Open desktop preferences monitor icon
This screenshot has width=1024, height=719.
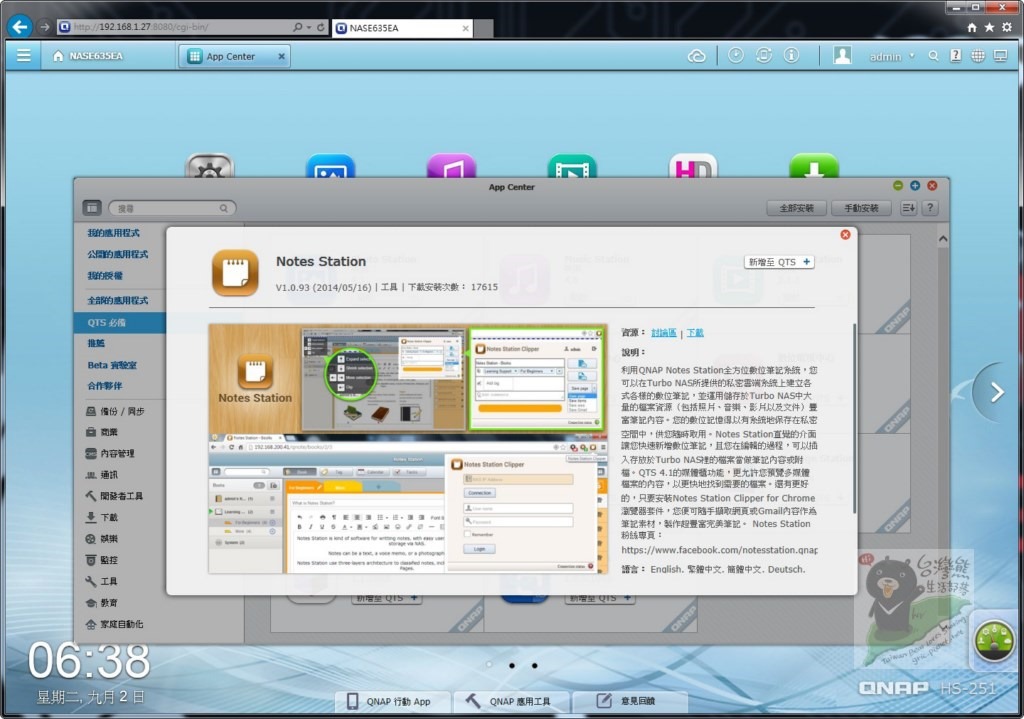pos(1000,56)
